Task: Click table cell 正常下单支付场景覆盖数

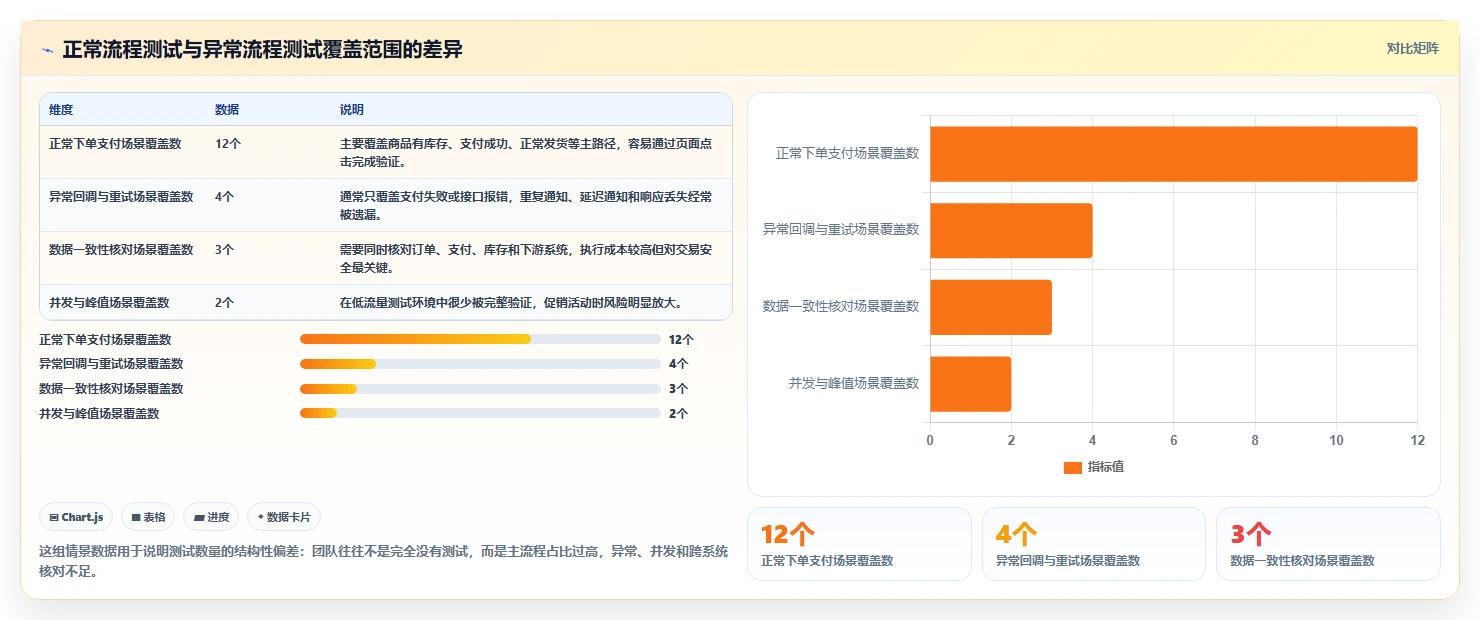Action: coord(115,144)
